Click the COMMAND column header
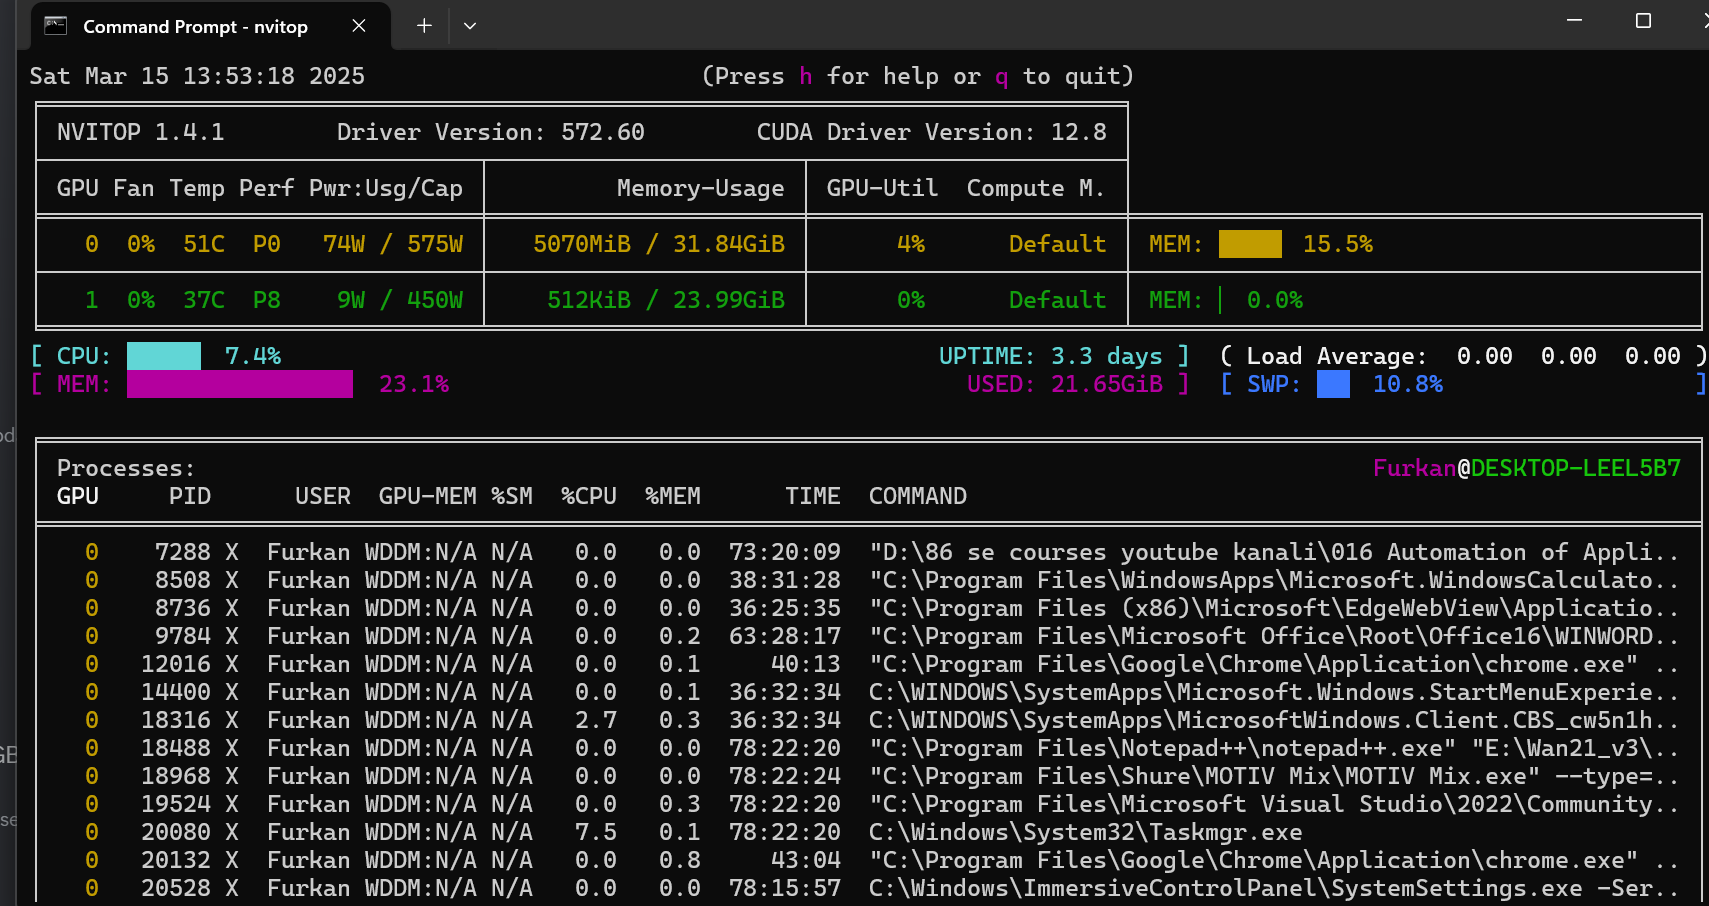The image size is (1709, 906). tap(917, 496)
